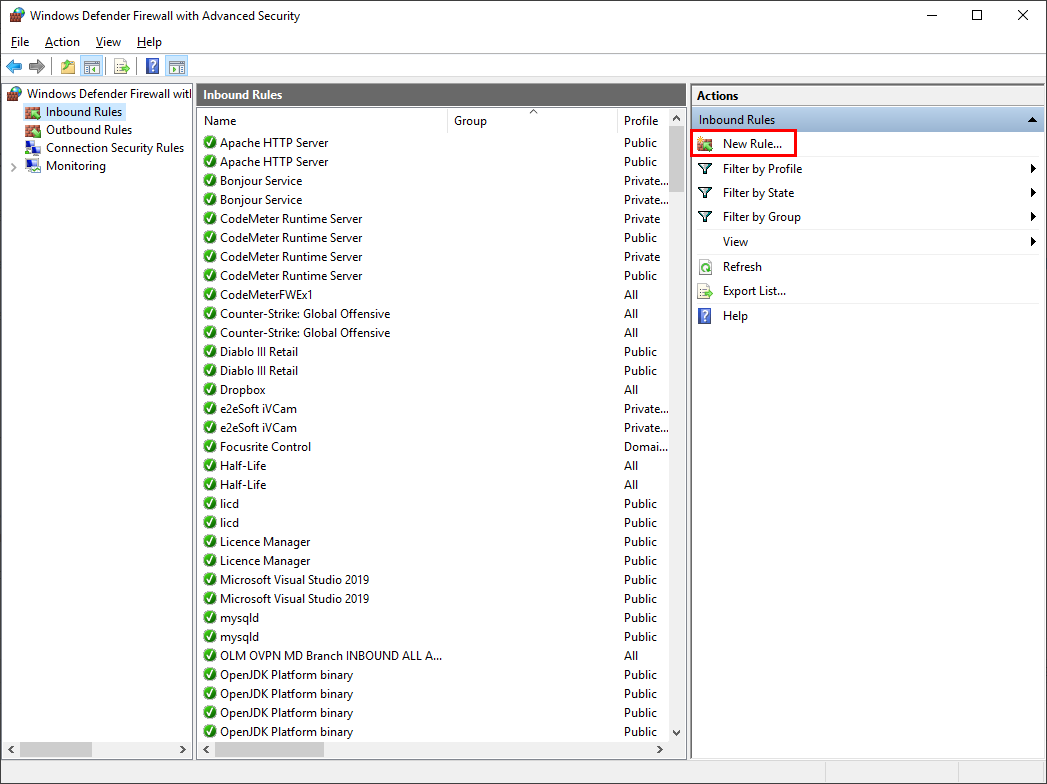Select Connection Security Rules in the tree
Screen dimensions: 1047x784
(114, 148)
